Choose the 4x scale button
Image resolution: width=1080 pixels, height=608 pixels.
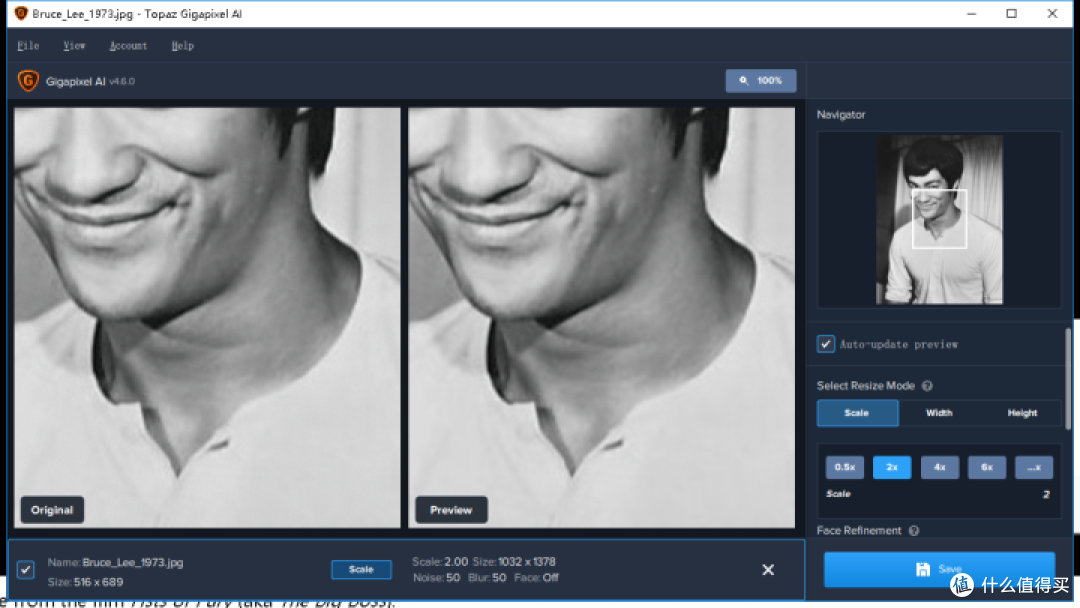pos(939,467)
